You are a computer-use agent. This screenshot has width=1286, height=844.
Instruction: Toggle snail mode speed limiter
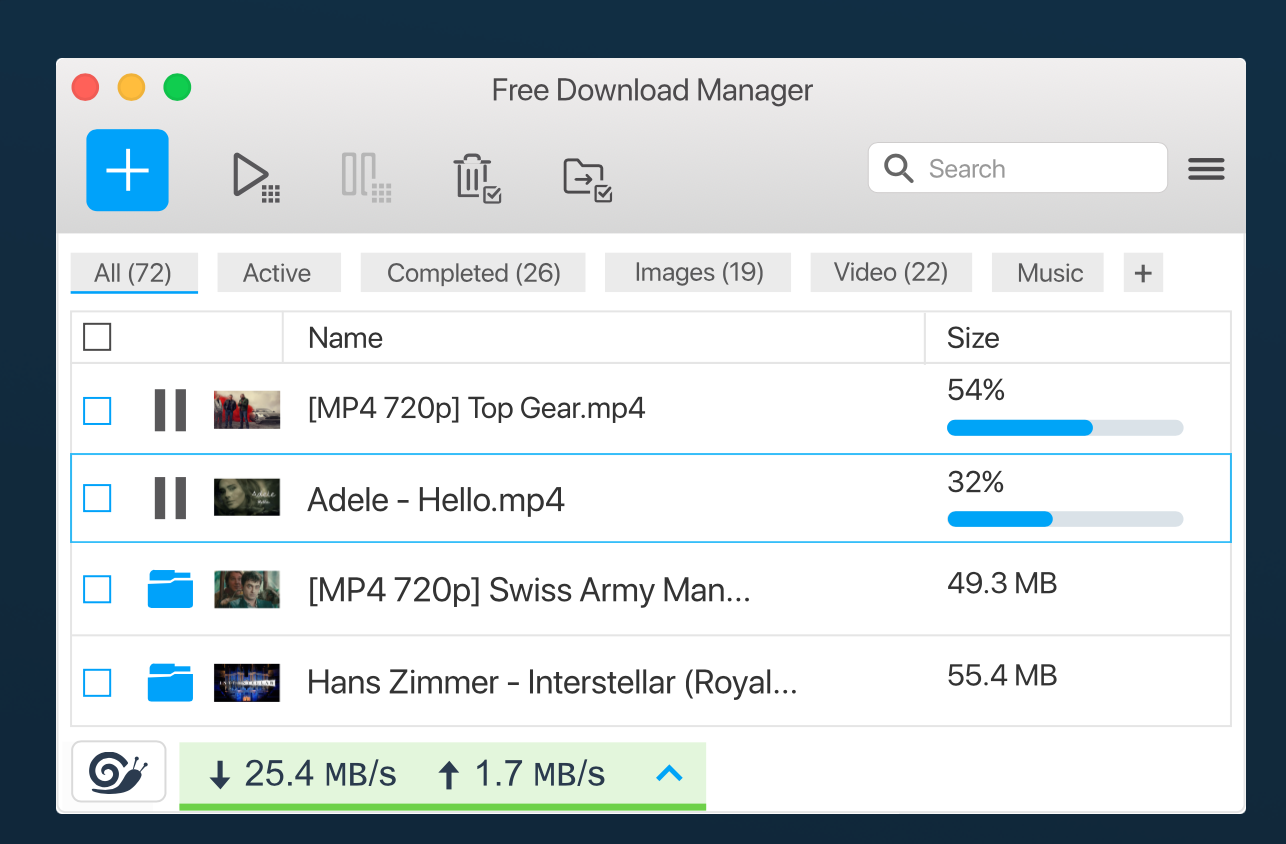click(x=119, y=771)
